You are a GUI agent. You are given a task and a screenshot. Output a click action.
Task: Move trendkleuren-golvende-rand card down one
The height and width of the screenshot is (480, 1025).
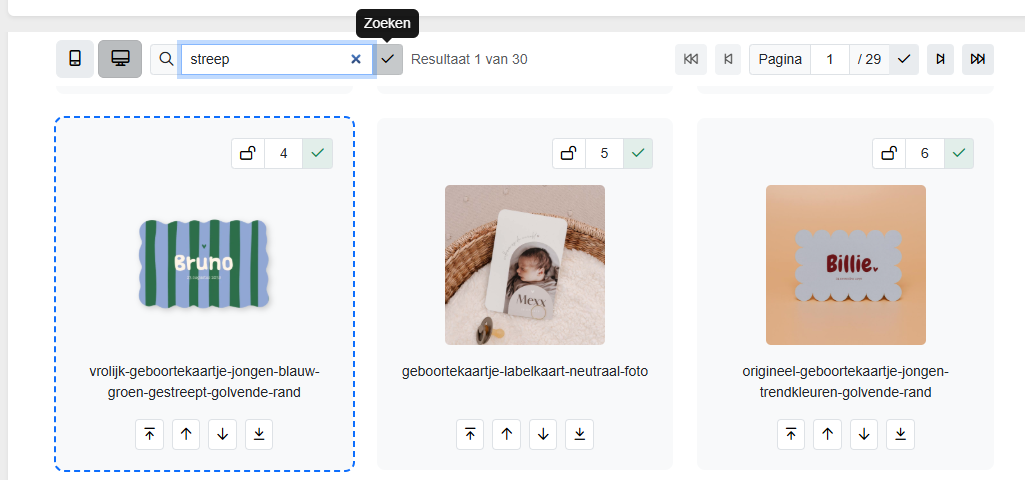[x=864, y=434]
